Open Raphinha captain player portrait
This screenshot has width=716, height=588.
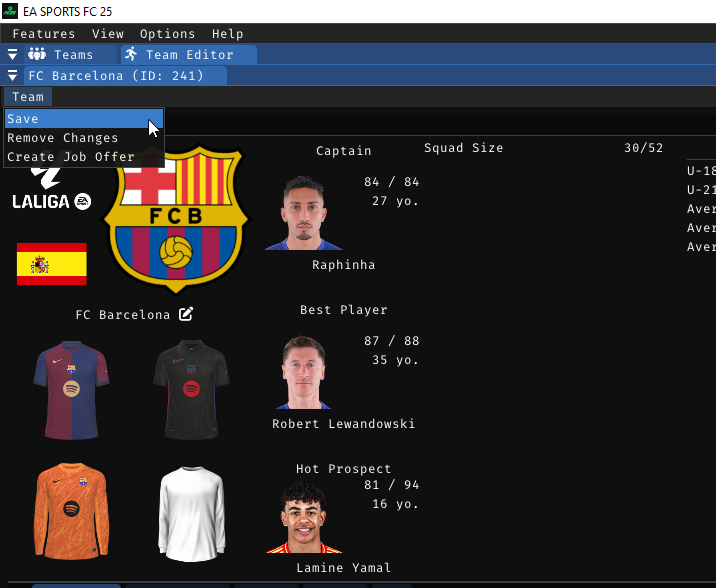tap(304, 213)
